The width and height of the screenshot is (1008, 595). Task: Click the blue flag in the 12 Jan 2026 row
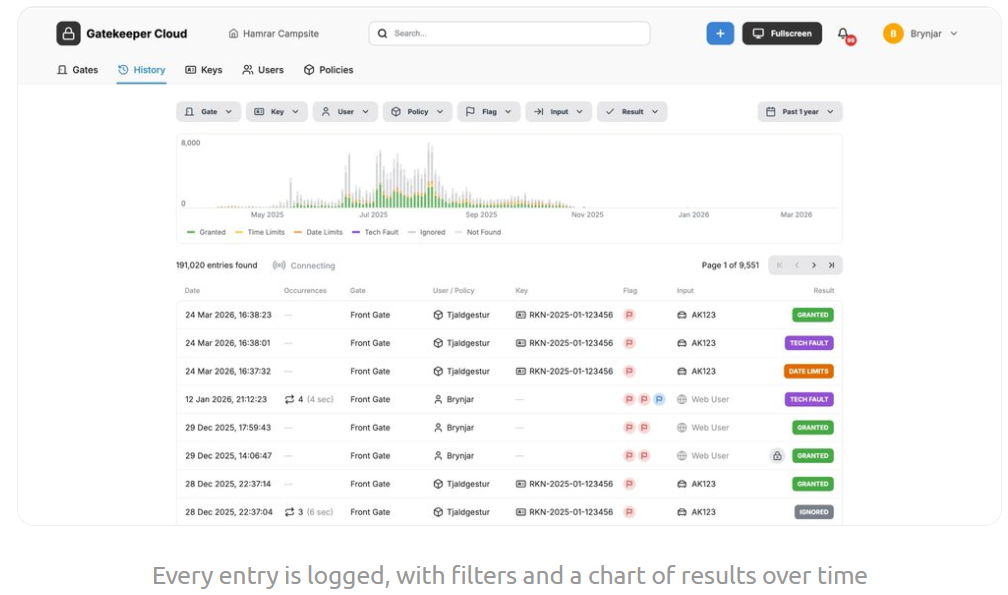pos(659,399)
